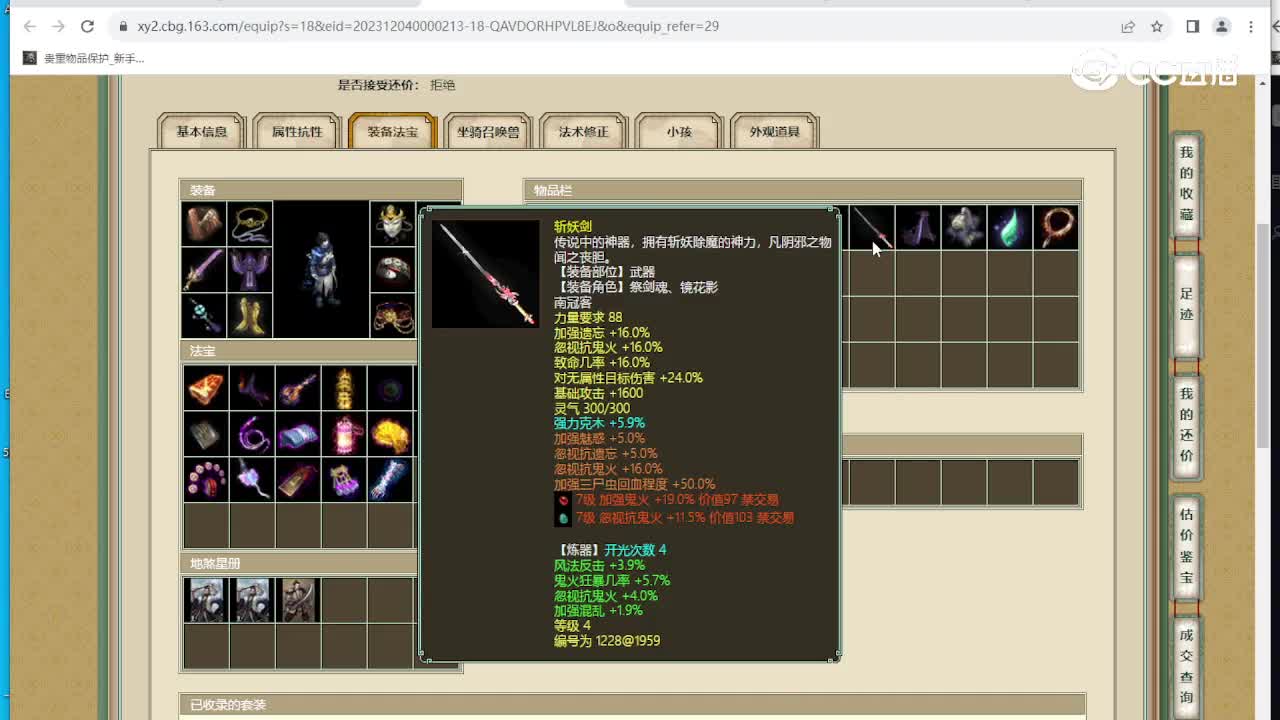Screen dimensions: 1280x720
Task: Click the grey stone book 法宝 icon
Action: click(x=206, y=434)
